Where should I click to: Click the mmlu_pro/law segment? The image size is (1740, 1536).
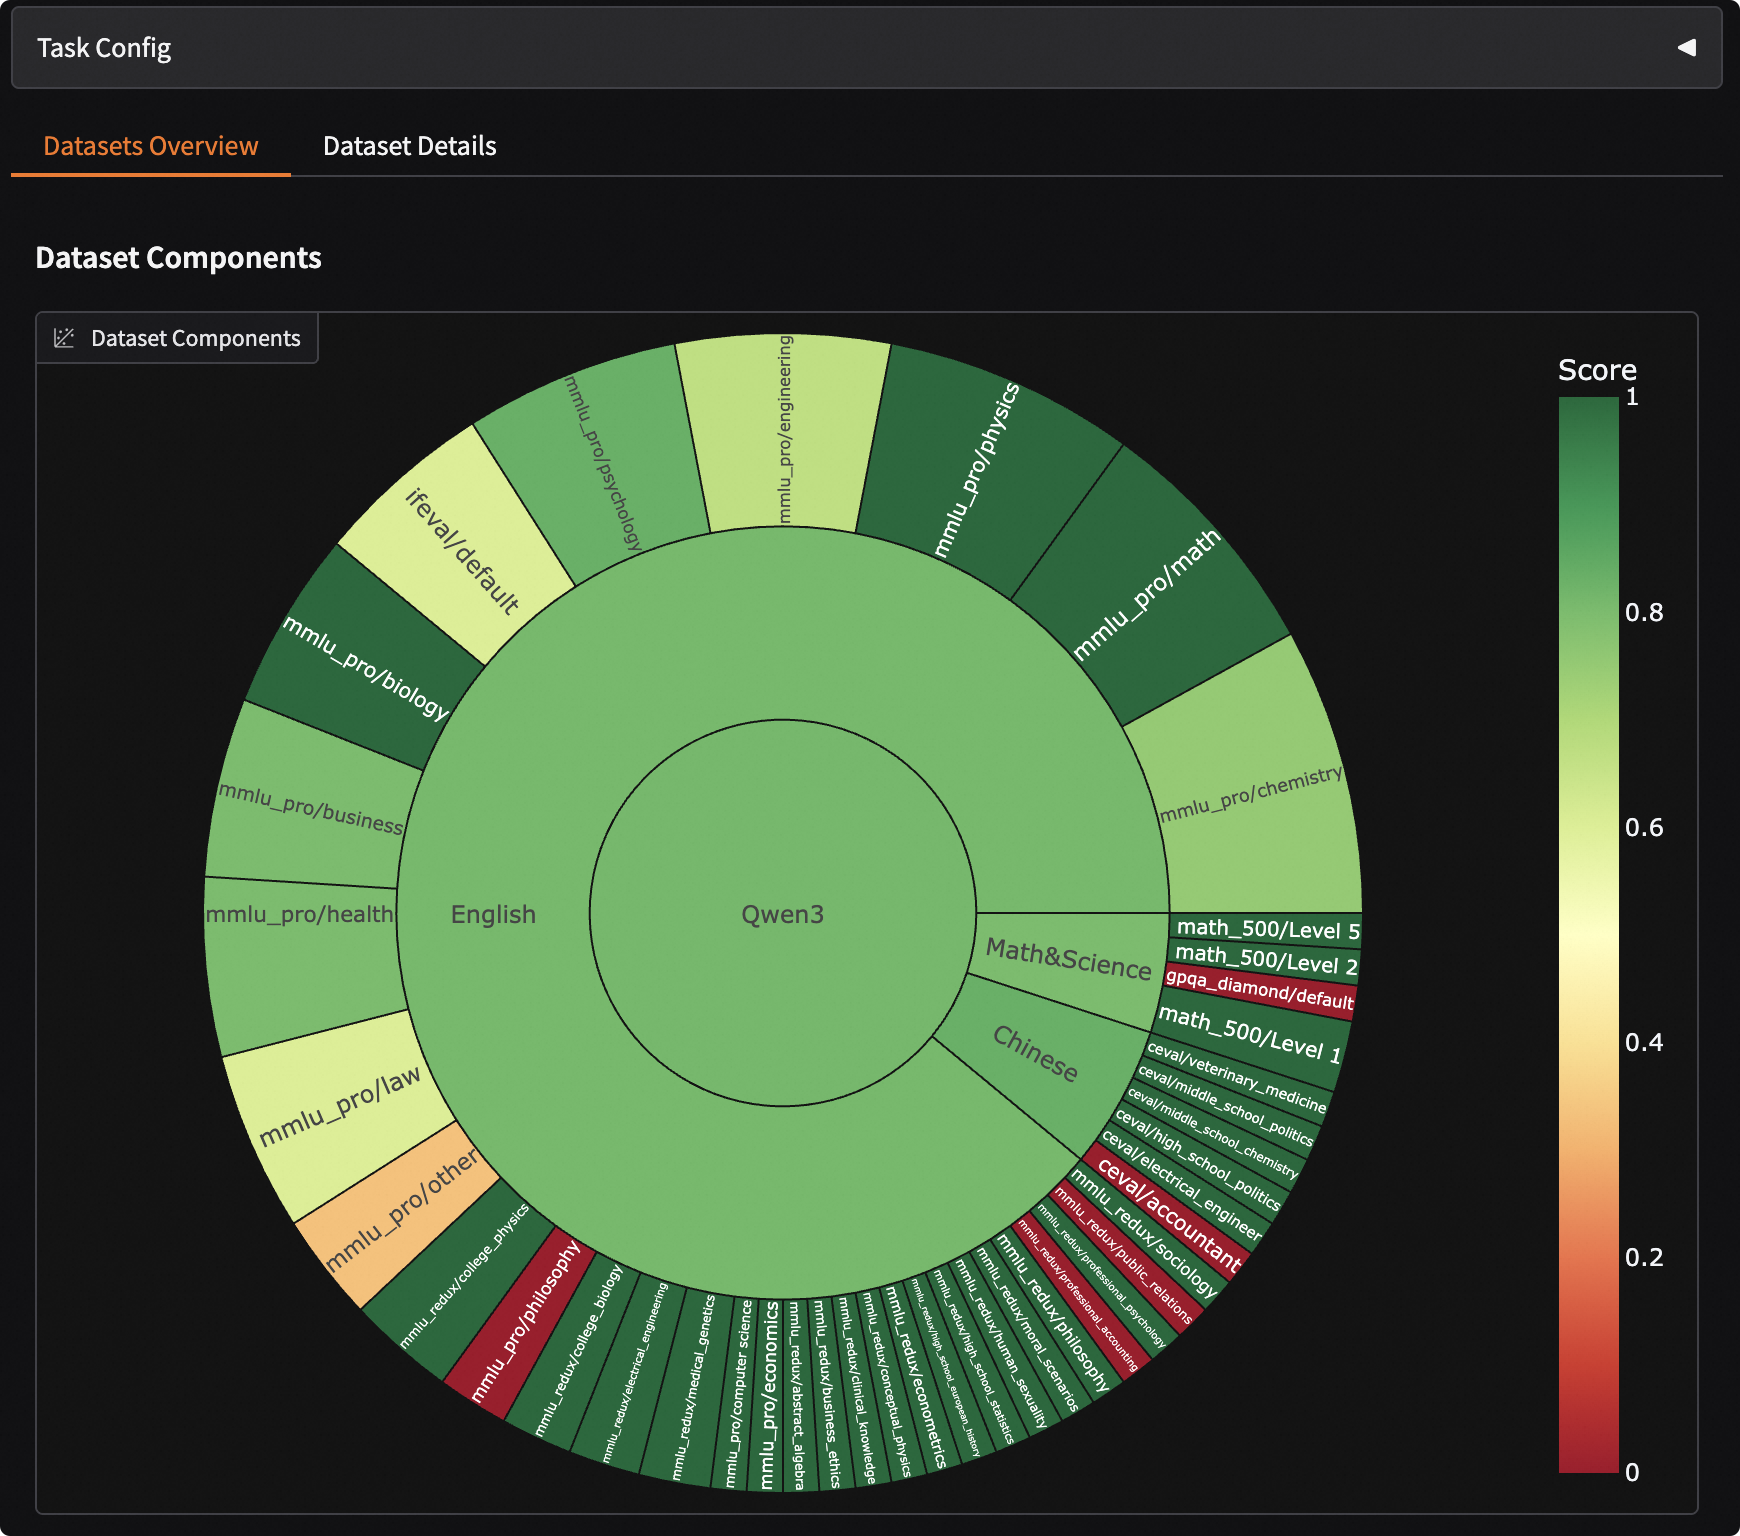click(x=340, y=1107)
